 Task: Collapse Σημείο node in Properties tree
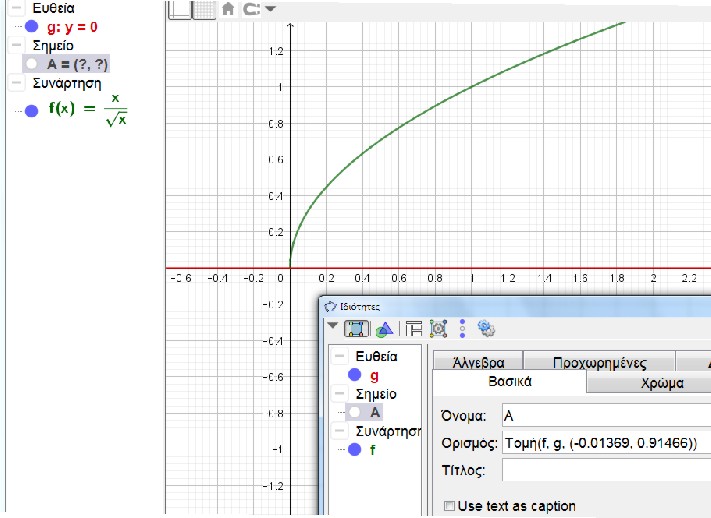[x=339, y=393]
